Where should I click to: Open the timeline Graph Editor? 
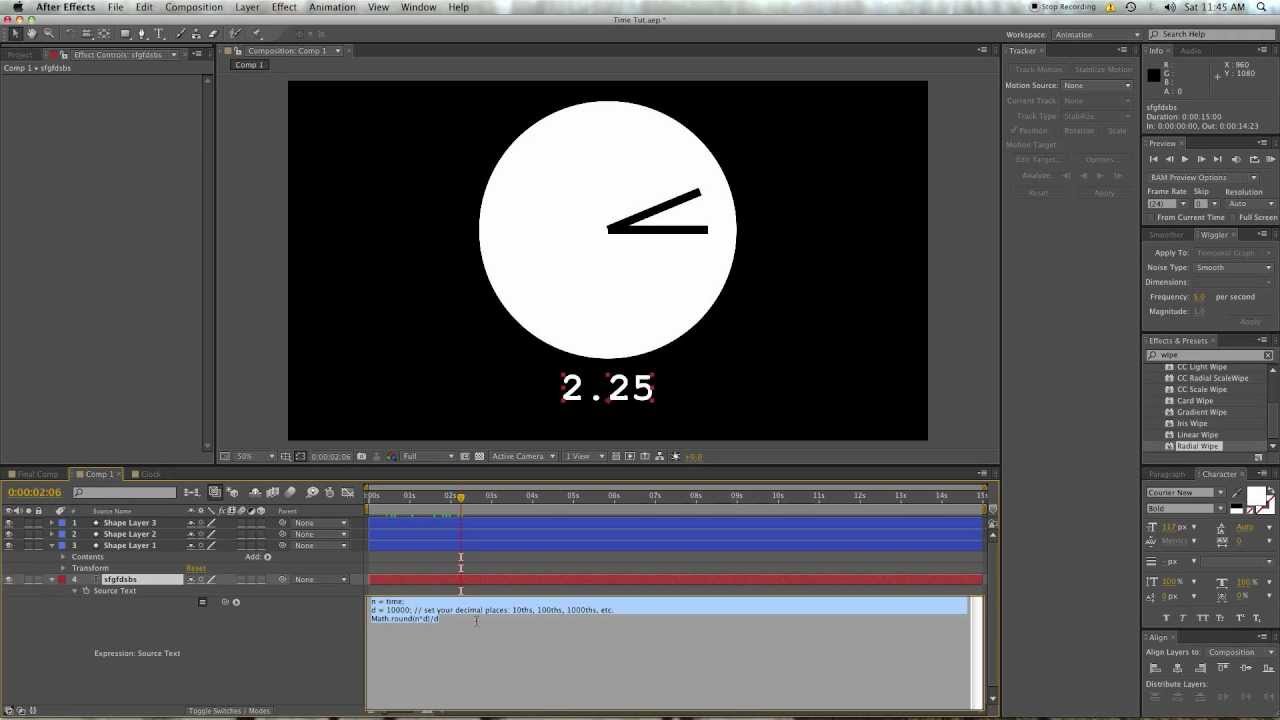(x=348, y=492)
